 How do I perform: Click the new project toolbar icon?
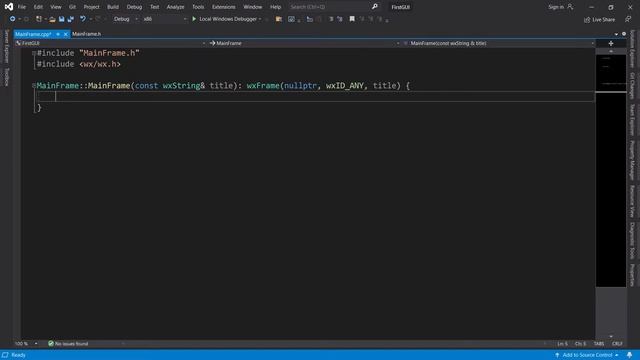pyautogui.click(x=38, y=19)
